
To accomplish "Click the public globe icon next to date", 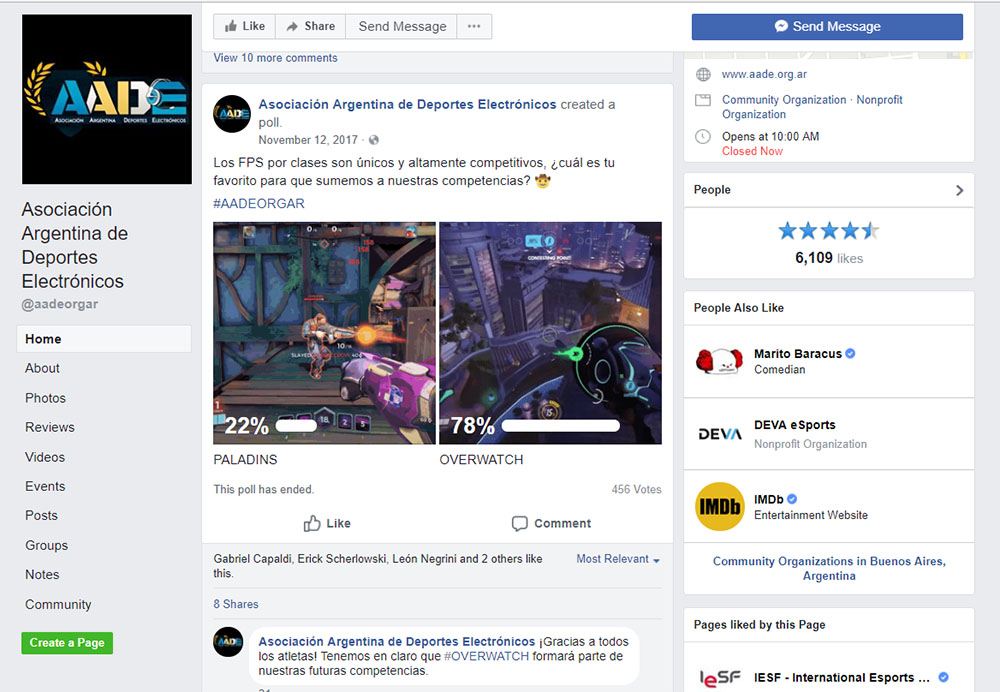I will click(374, 140).
